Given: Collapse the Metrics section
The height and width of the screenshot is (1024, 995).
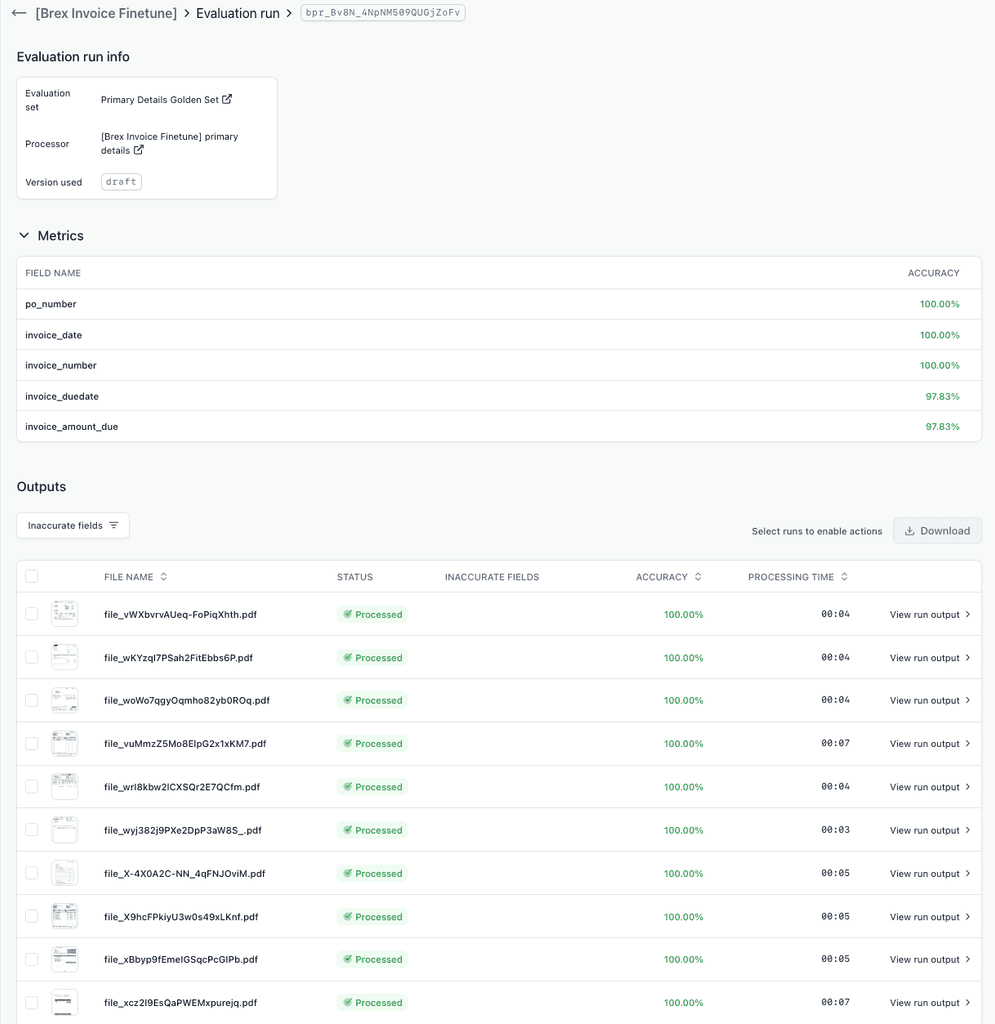Looking at the screenshot, I should [x=23, y=235].
